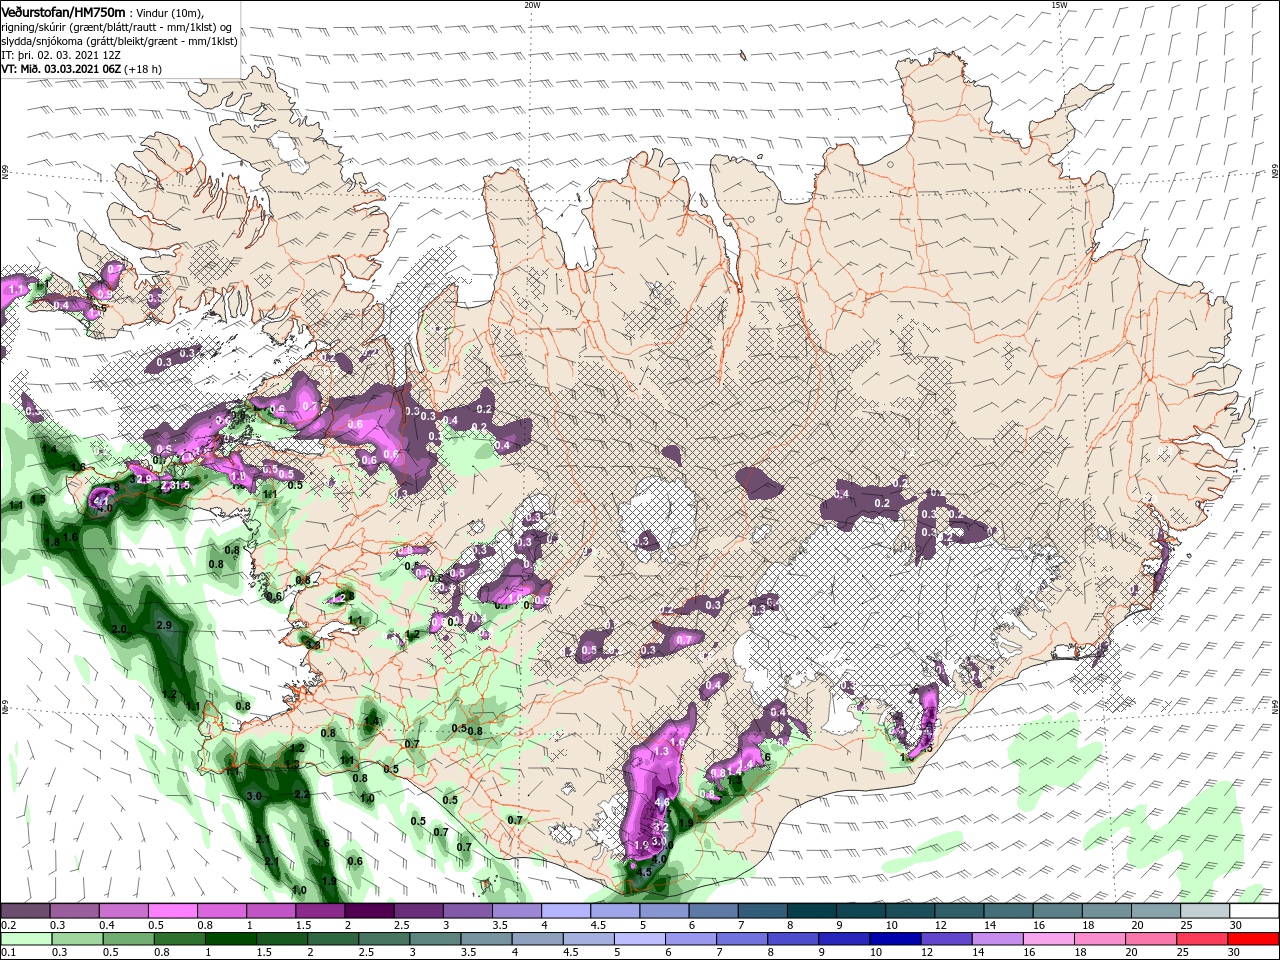Screen dimensions: 1280x960
Task: Pick the snow-scale swatch between 18 and 20
Action: [1107, 911]
